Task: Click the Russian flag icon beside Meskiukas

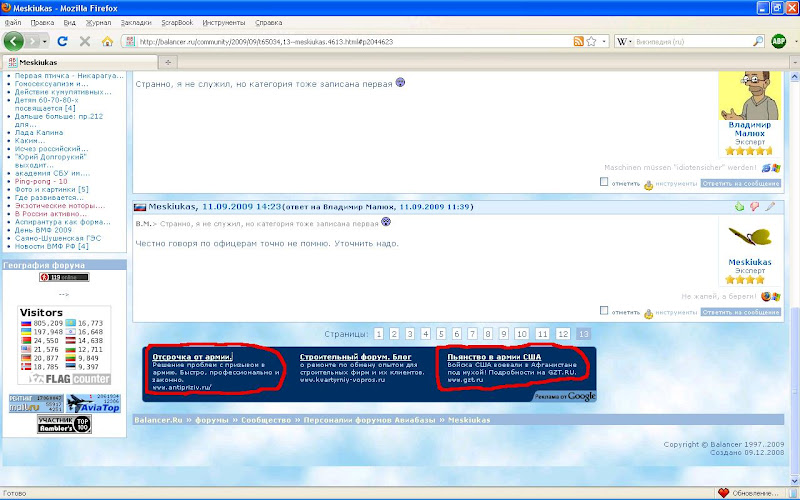Action: (140, 207)
